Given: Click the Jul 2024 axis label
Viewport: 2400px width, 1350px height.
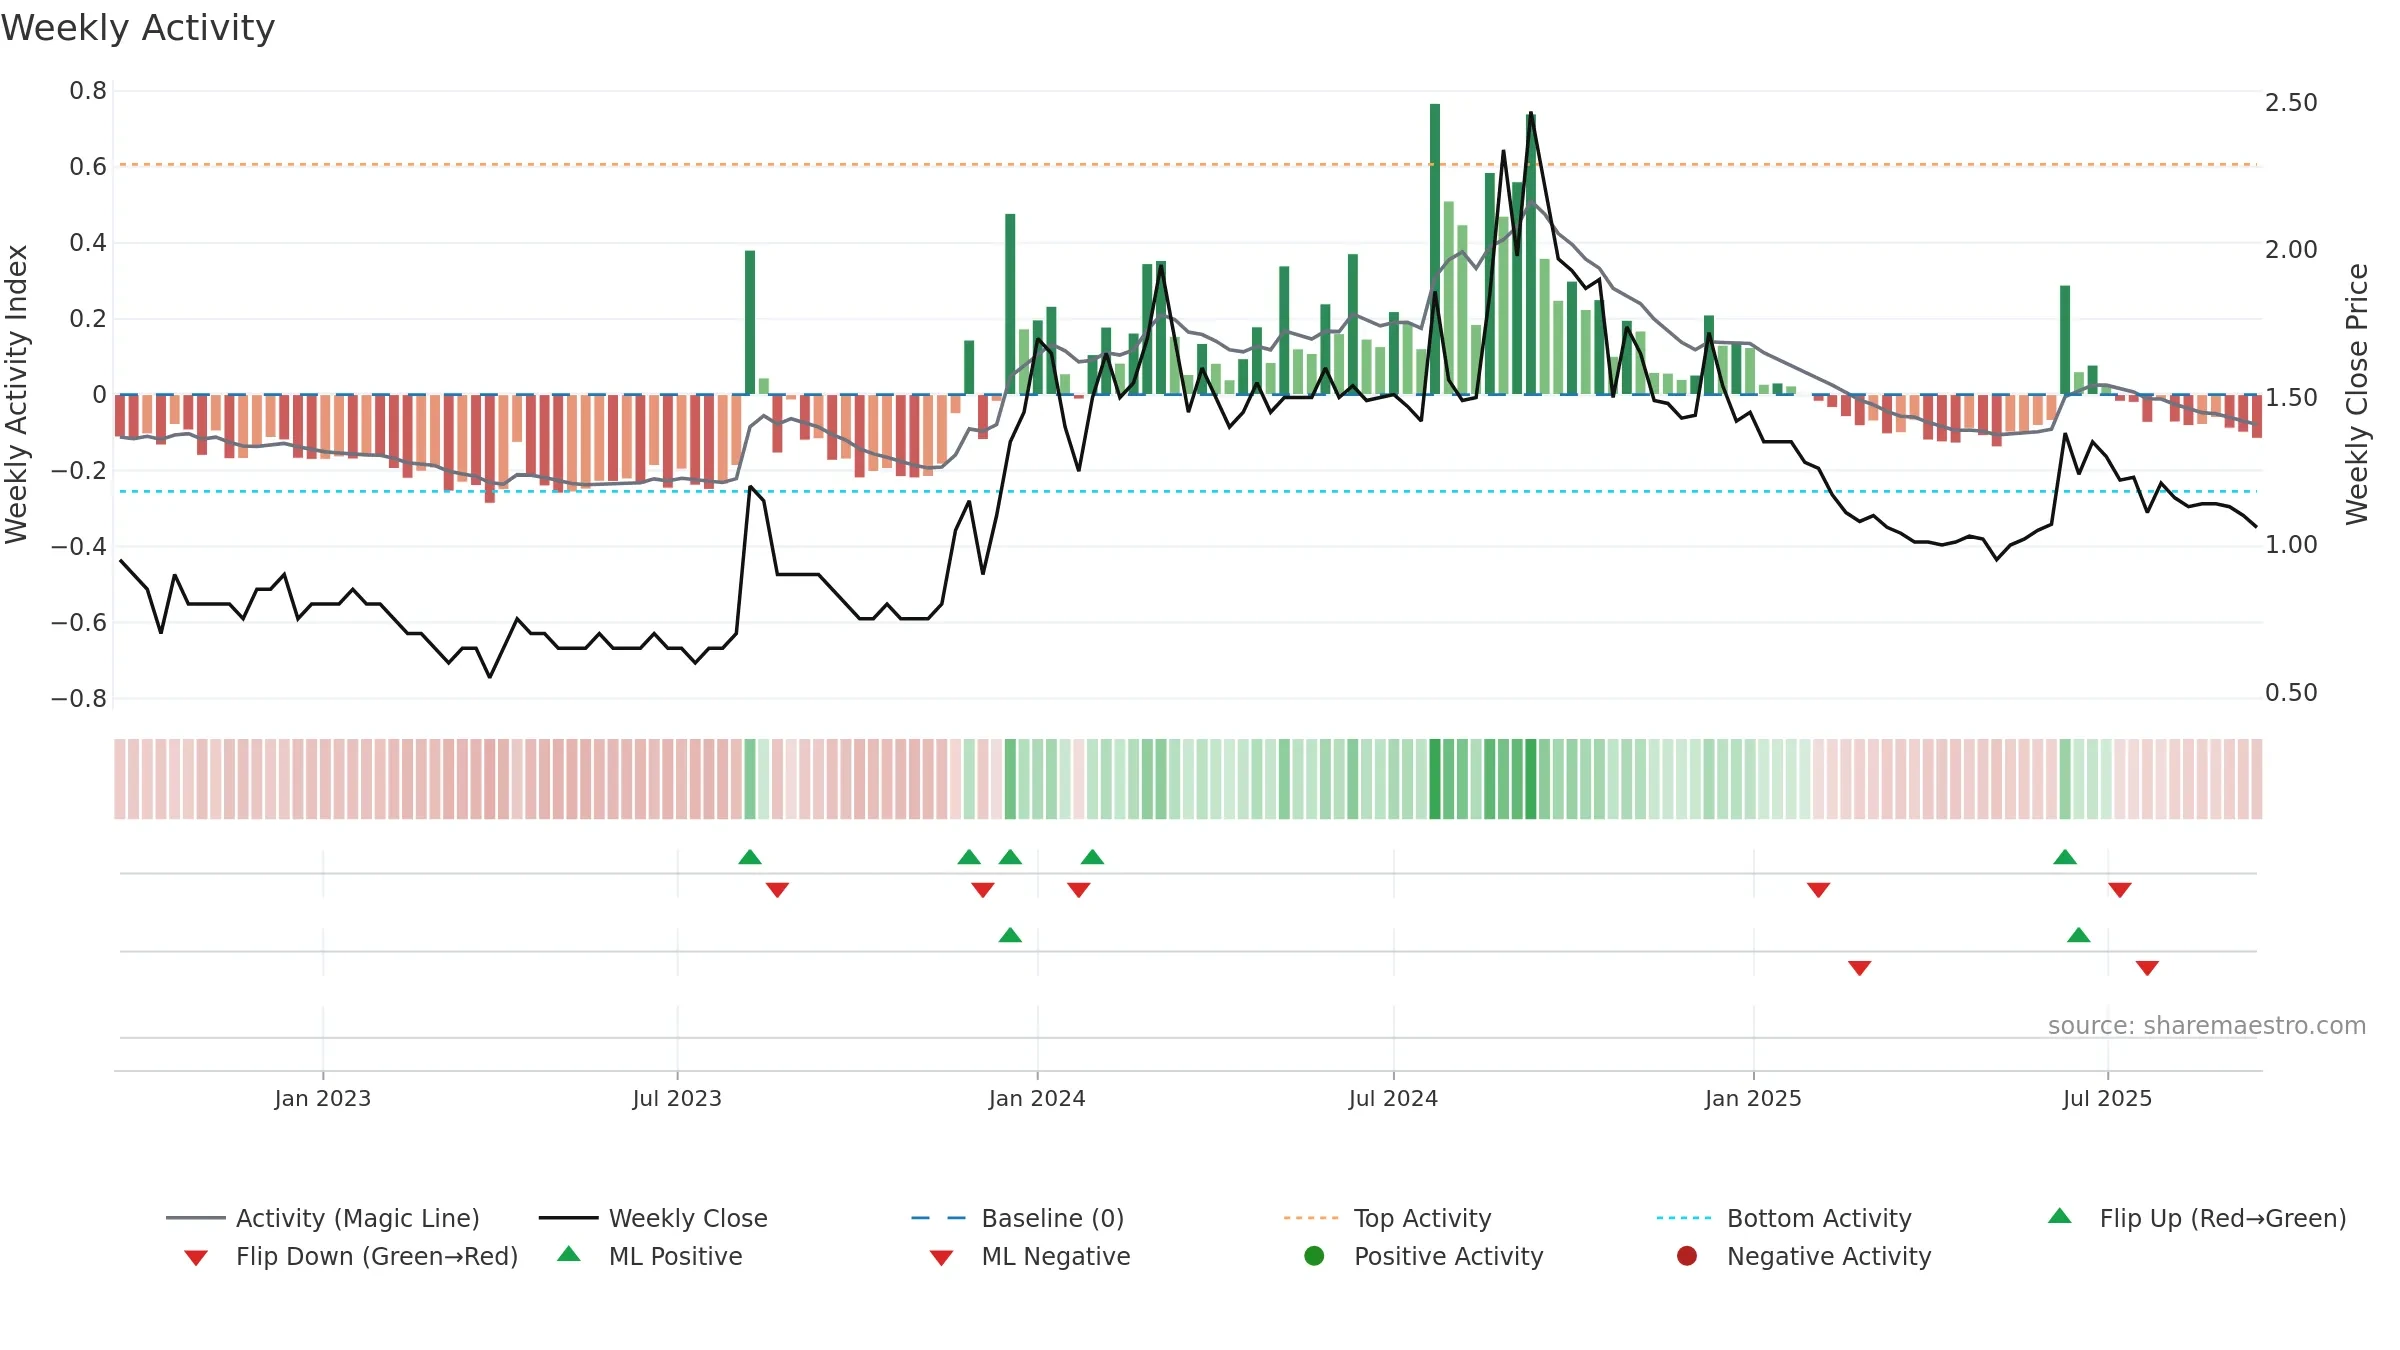Looking at the screenshot, I should (x=1393, y=1098).
